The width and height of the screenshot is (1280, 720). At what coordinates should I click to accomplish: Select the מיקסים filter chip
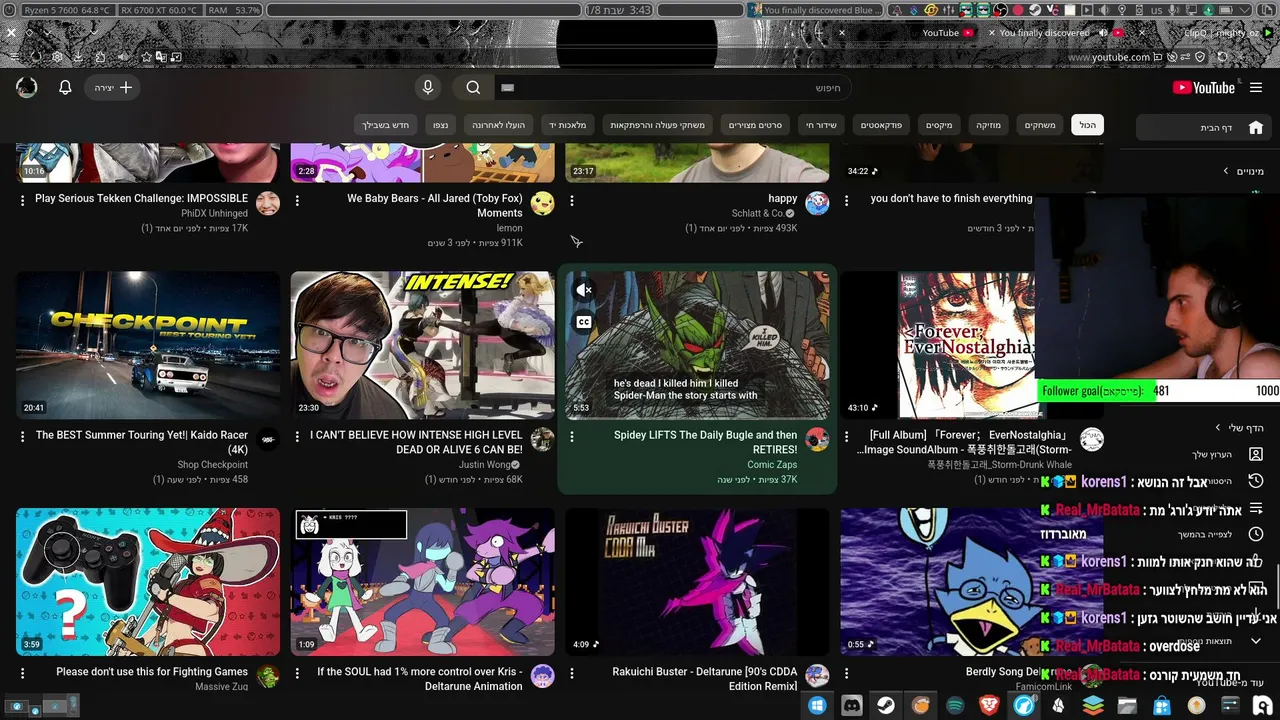pos(939,125)
